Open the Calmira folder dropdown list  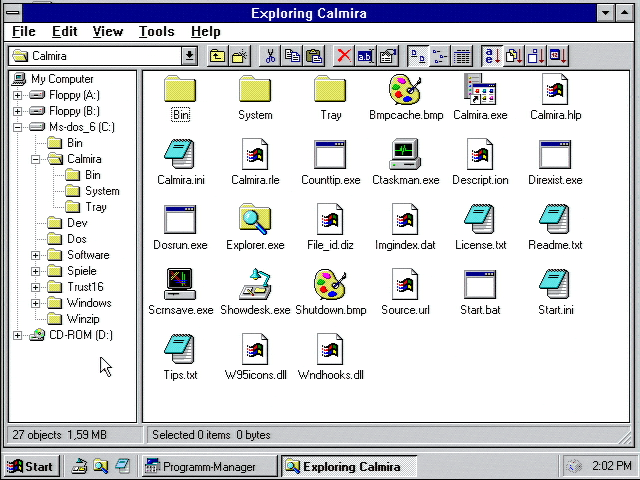click(189, 56)
